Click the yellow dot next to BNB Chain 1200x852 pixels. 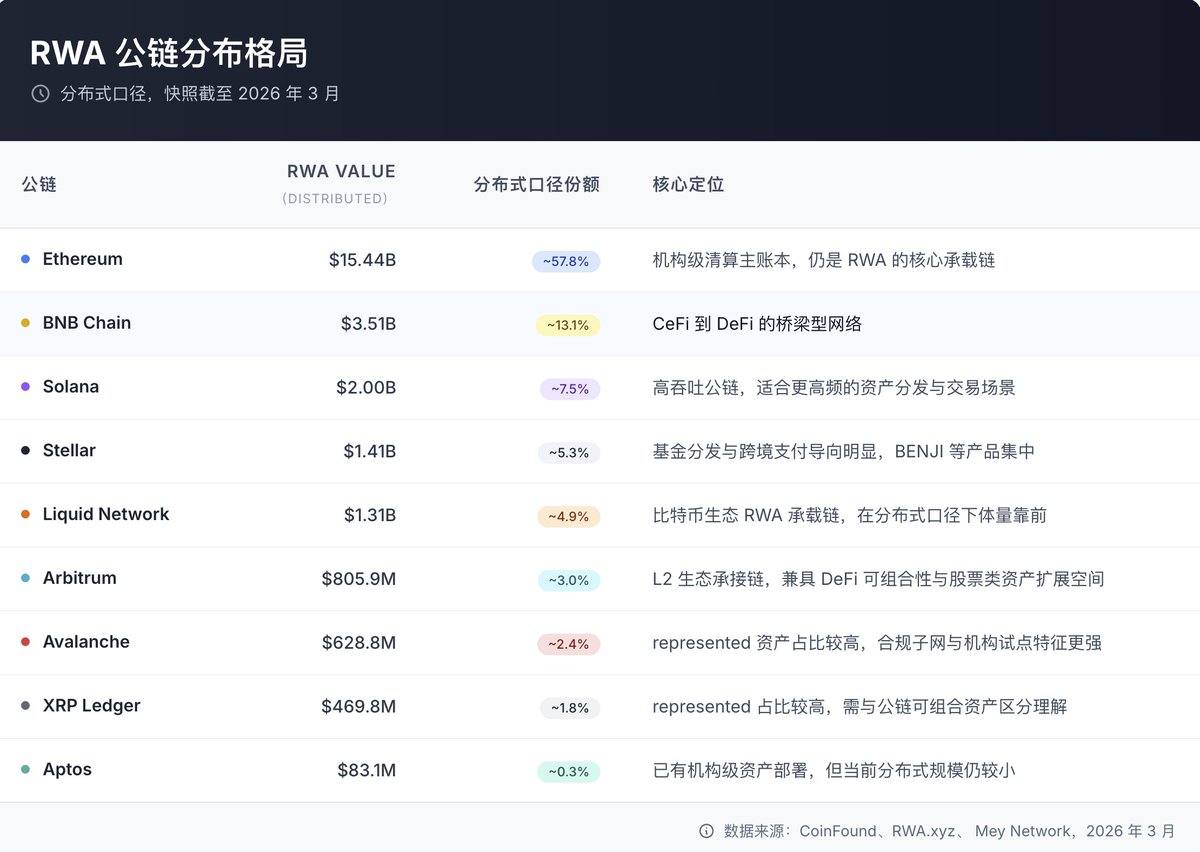25,323
